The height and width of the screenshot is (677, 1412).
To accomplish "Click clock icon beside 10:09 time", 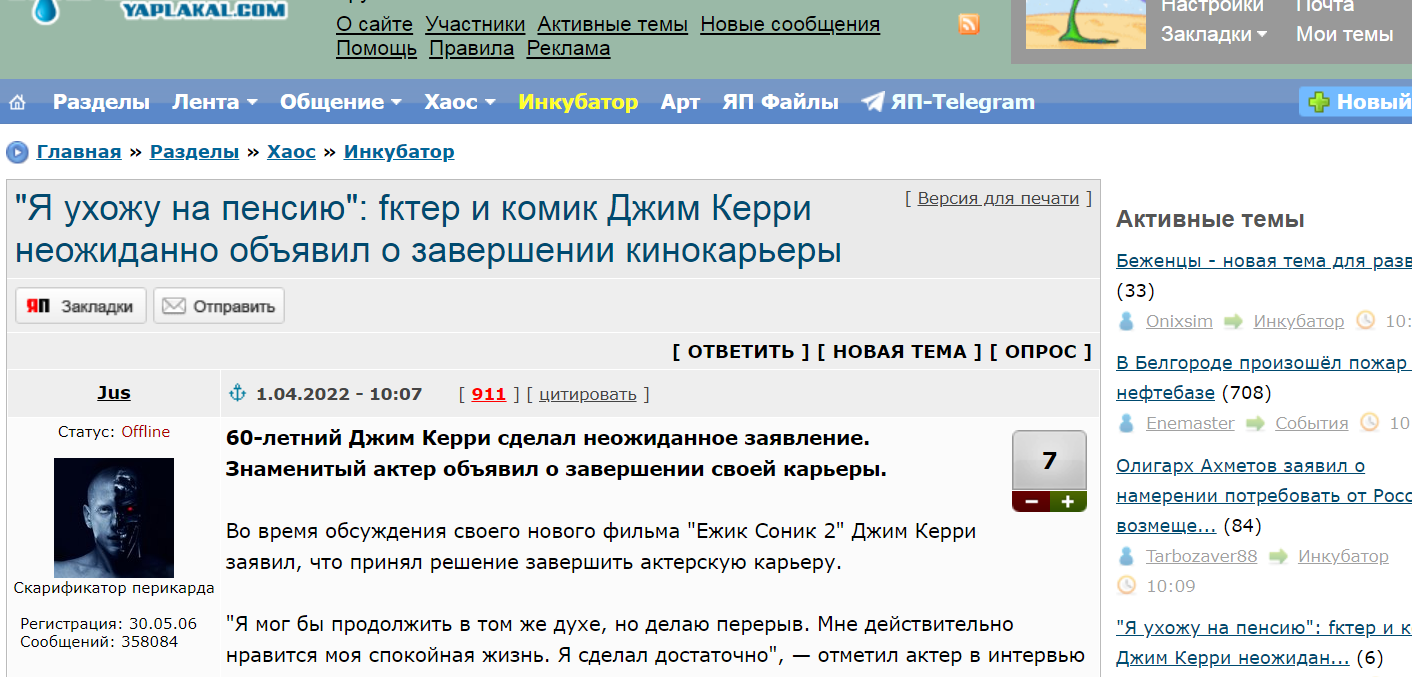I will pyautogui.click(x=1127, y=585).
